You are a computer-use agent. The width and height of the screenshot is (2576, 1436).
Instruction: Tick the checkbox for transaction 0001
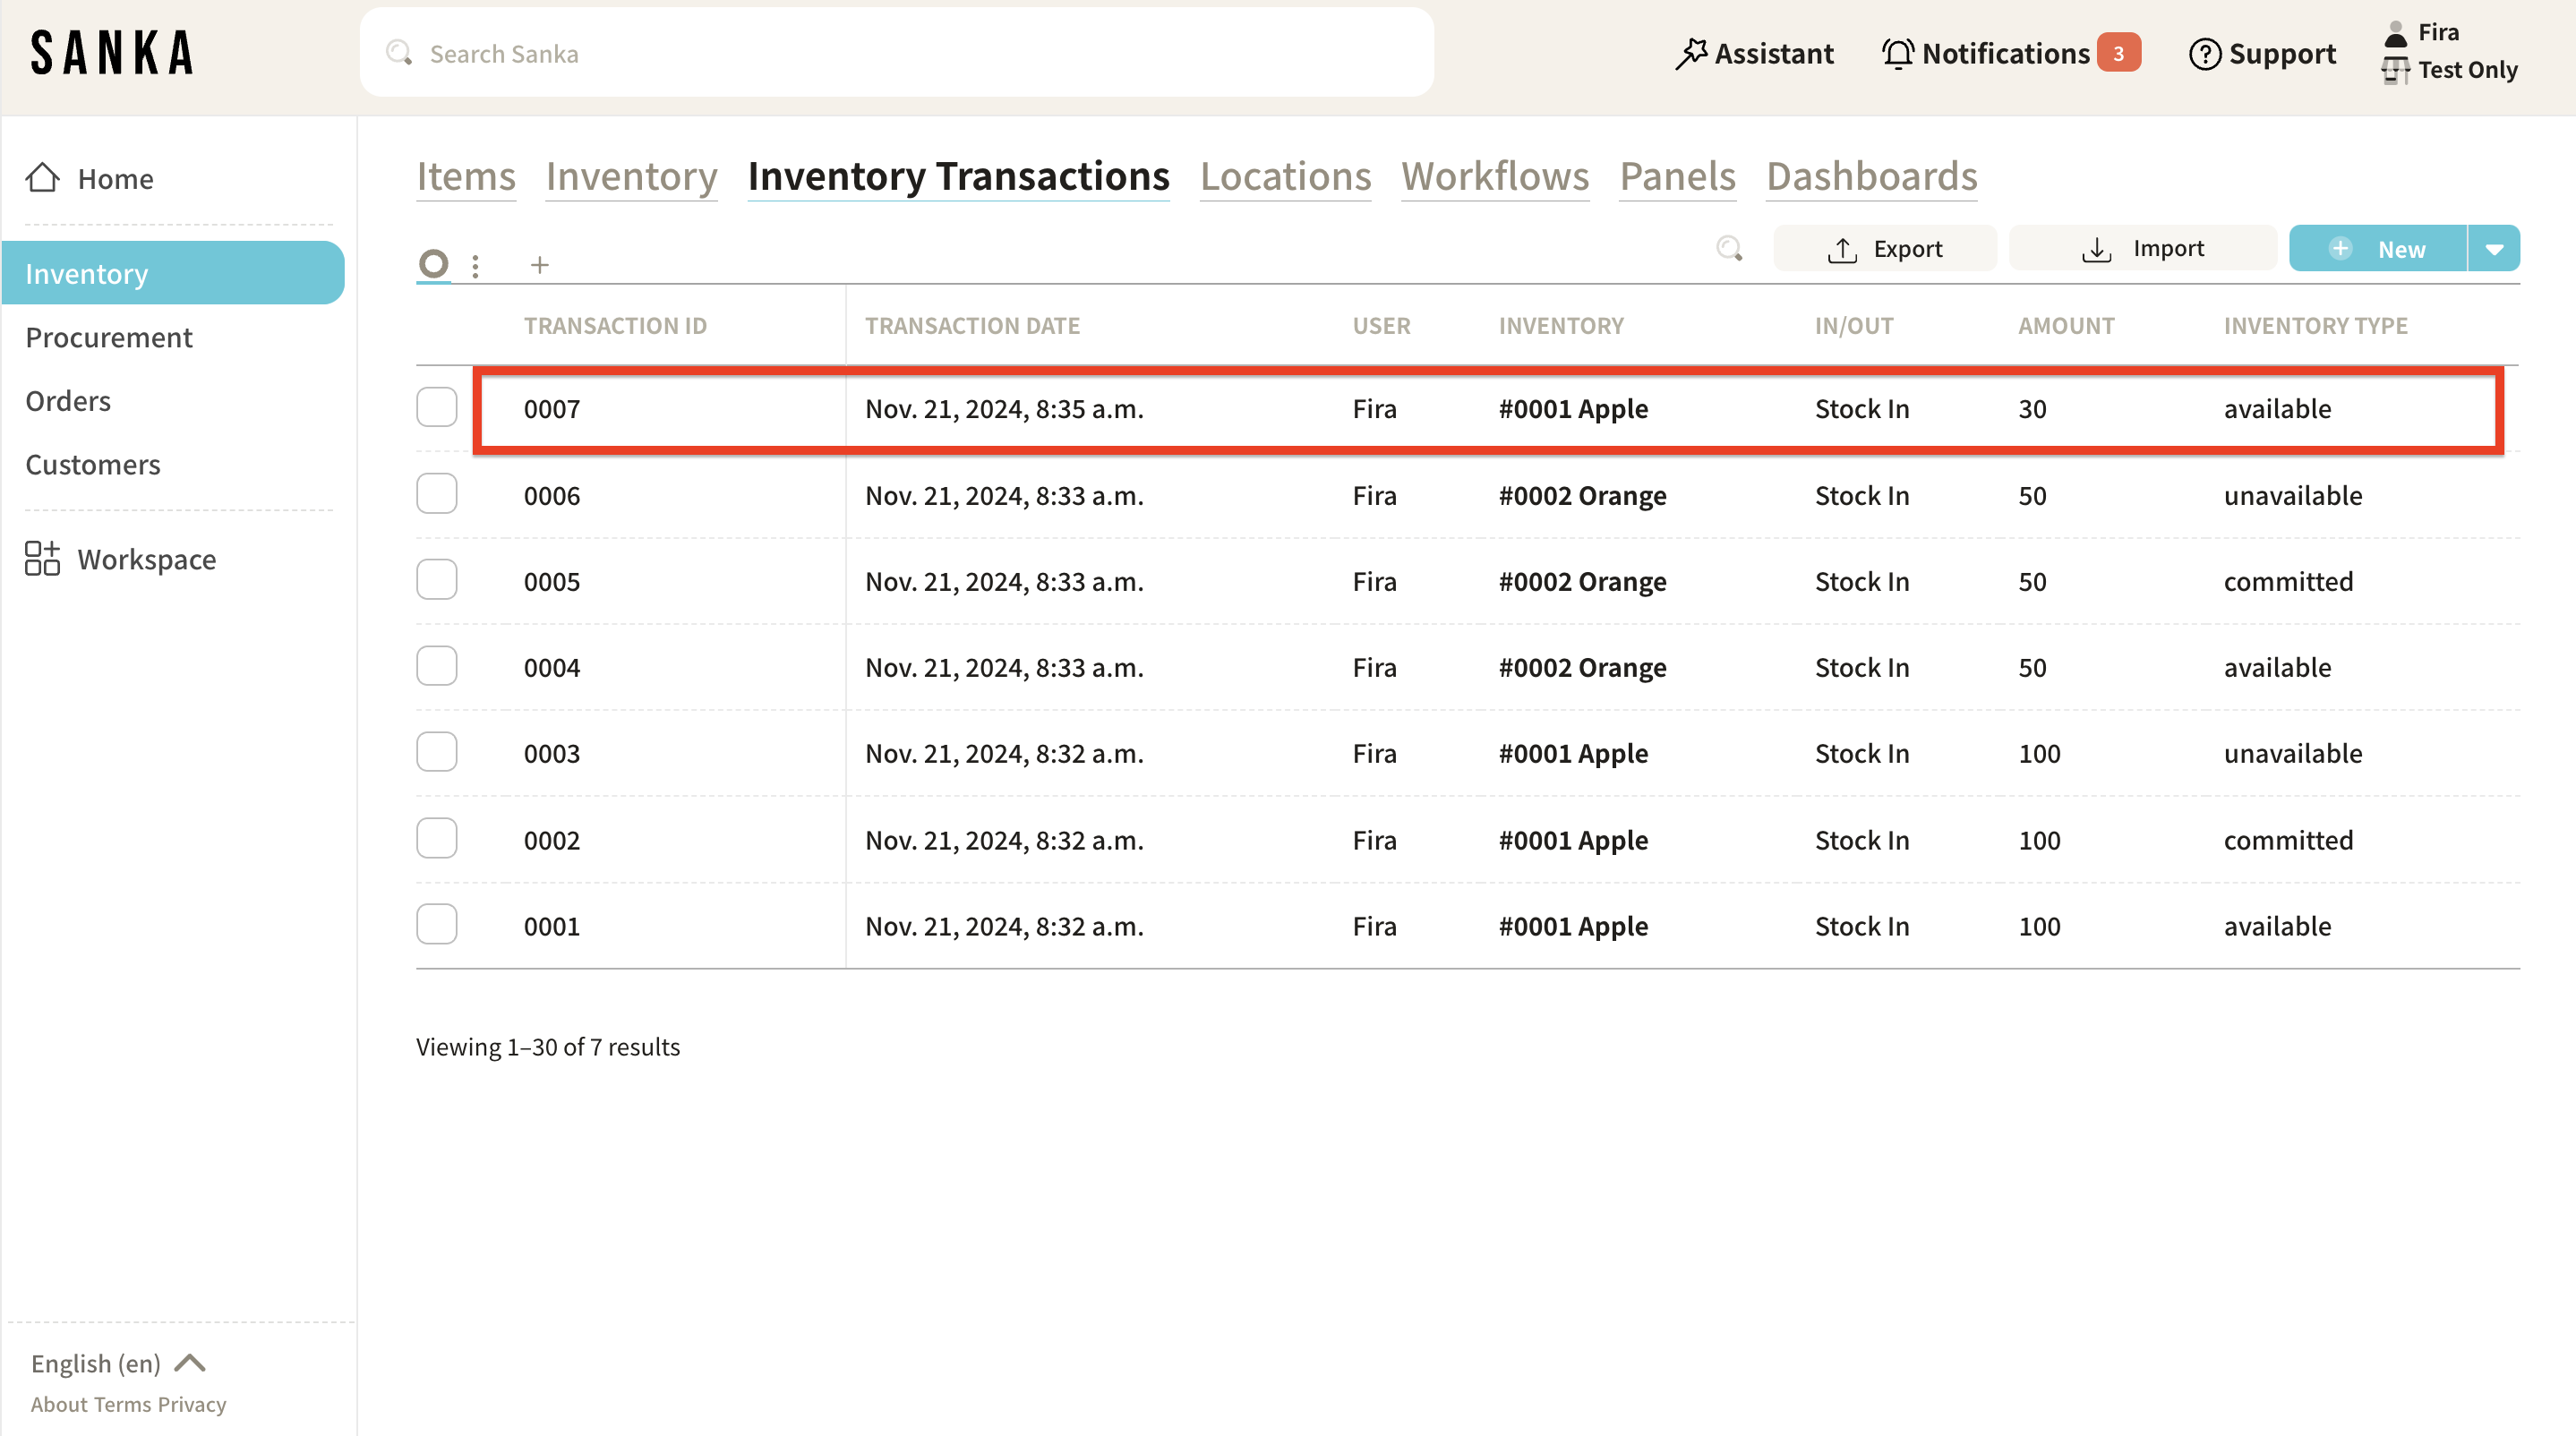437,925
